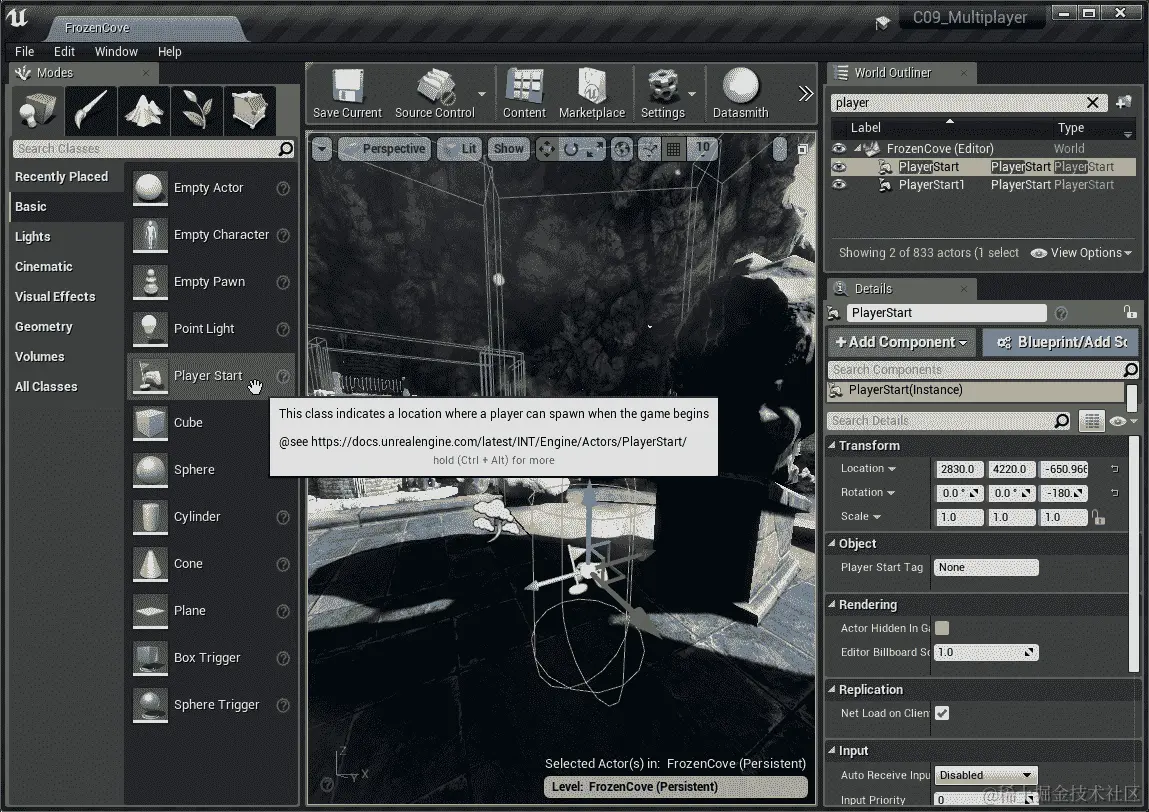This screenshot has height=812, width=1149.
Task: Open the Content browser from toolbar
Action: (524, 93)
